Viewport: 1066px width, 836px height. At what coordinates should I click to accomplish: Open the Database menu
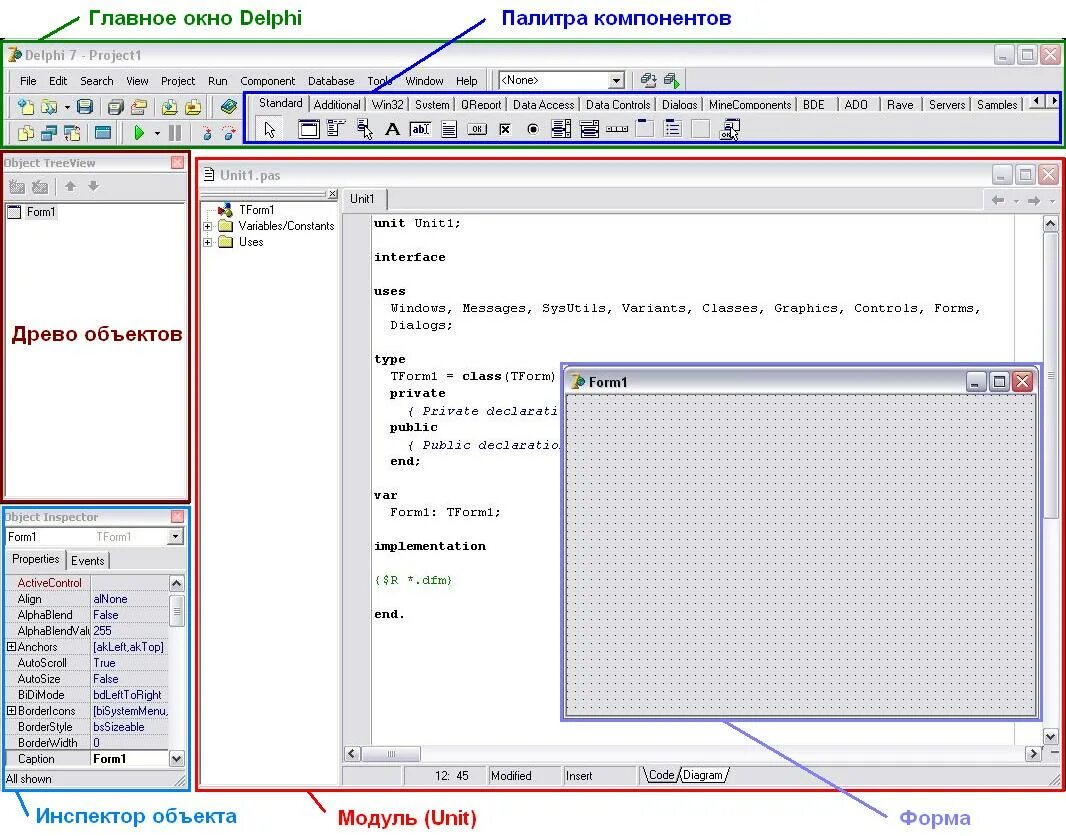click(x=331, y=81)
